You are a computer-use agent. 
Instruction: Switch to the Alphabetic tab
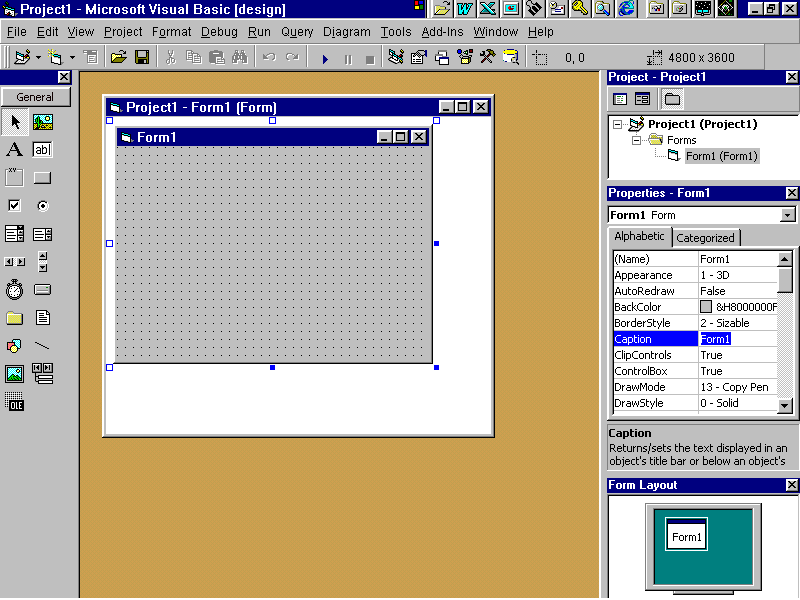click(639, 236)
